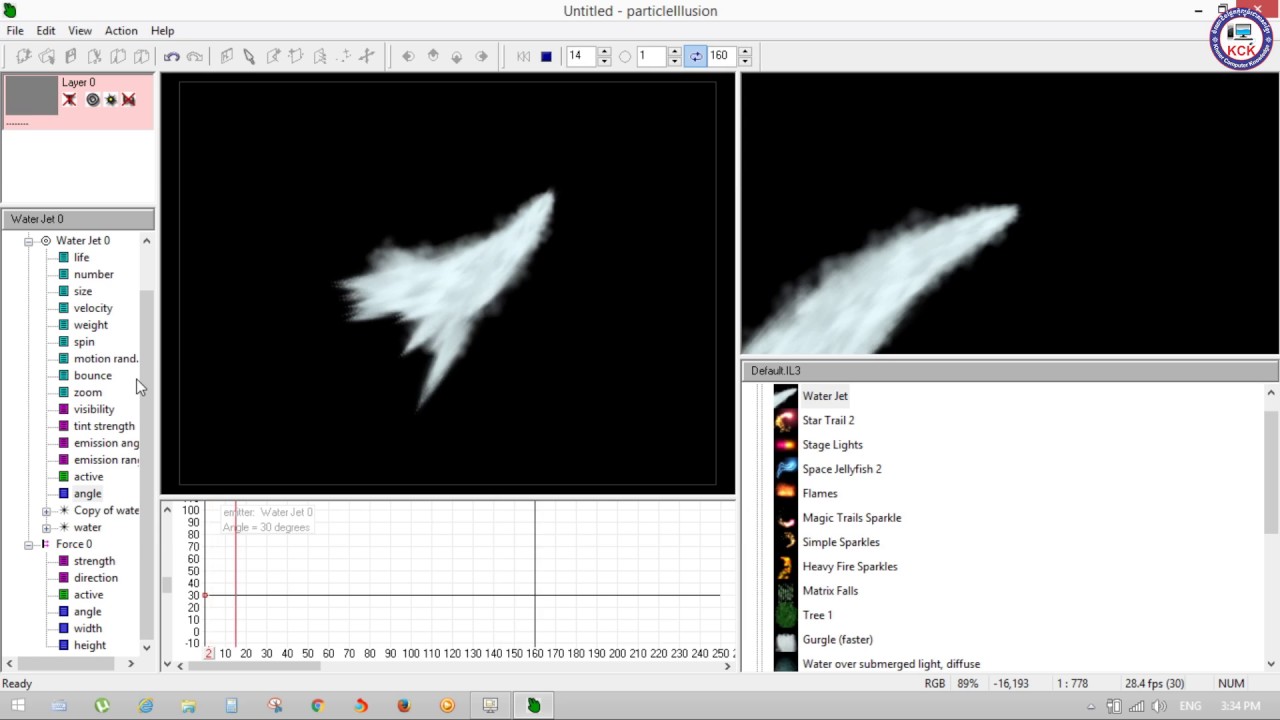Select the visibility property in tree
Image resolution: width=1280 pixels, height=720 pixels.
point(94,409)
